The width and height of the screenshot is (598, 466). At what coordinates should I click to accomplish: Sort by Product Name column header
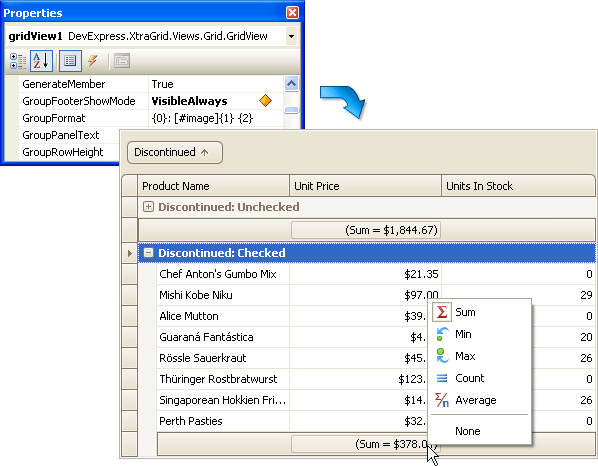[x=214, y=186]
